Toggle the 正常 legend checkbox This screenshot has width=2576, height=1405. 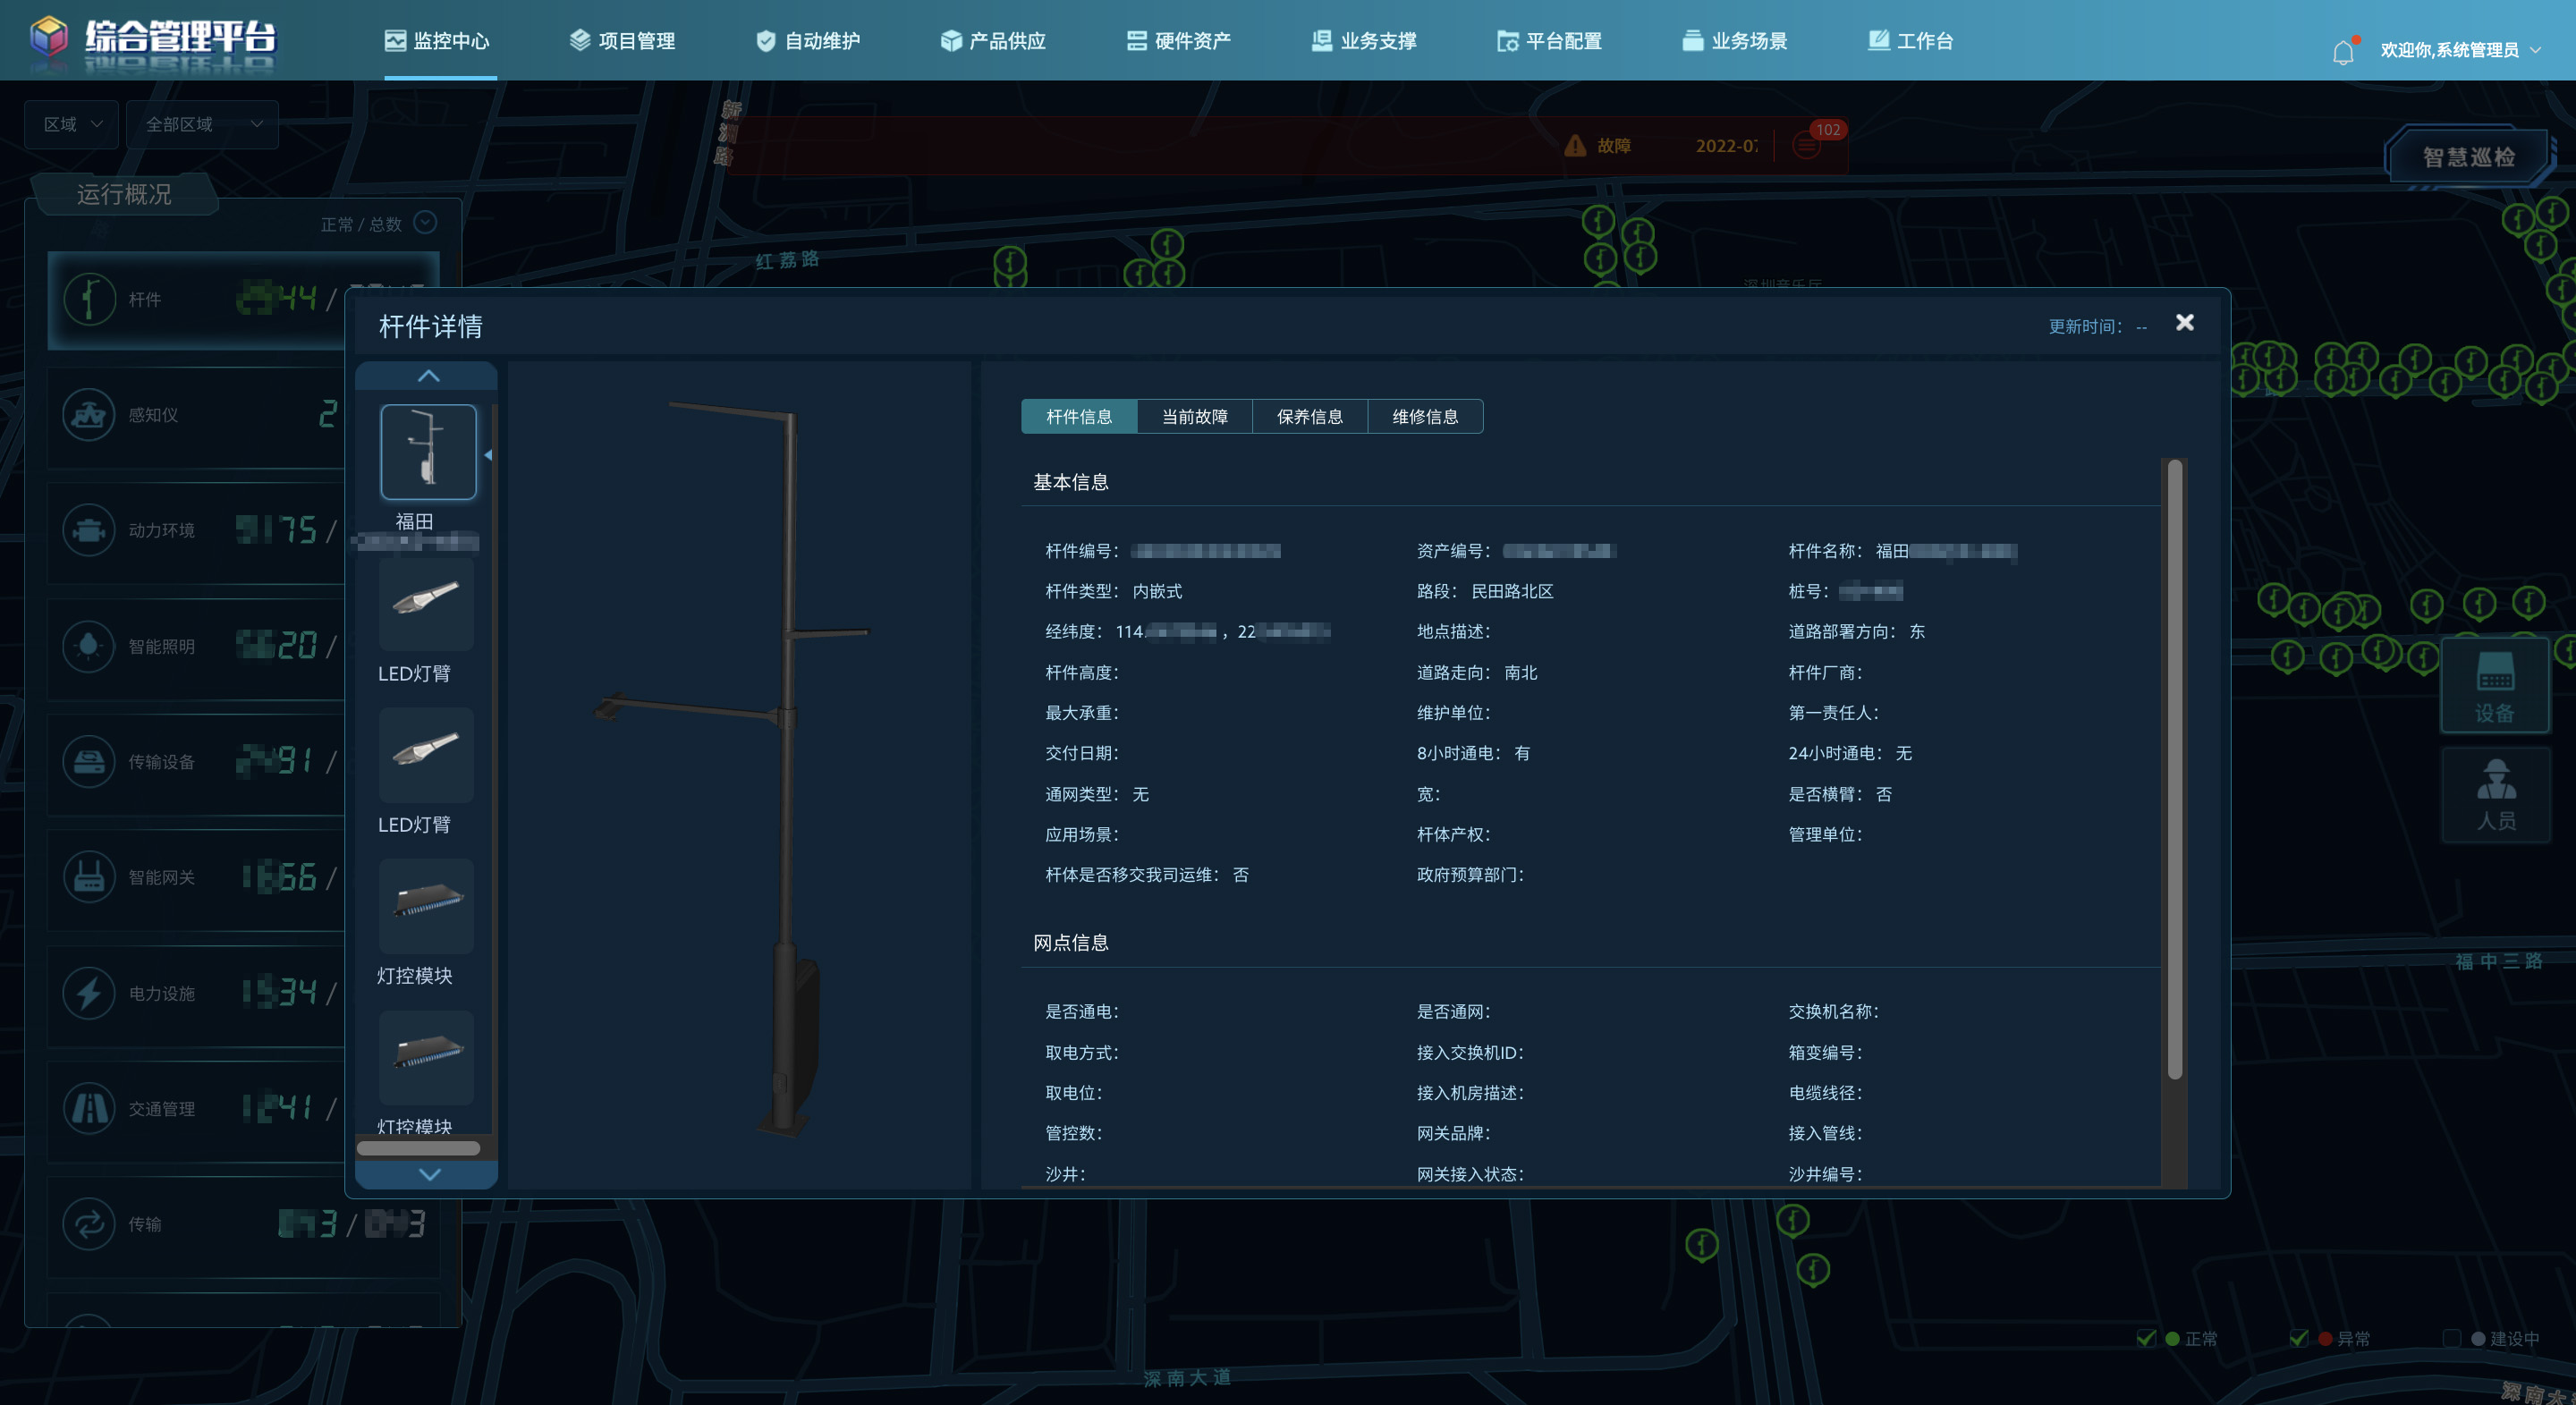coord(2146,1338)
